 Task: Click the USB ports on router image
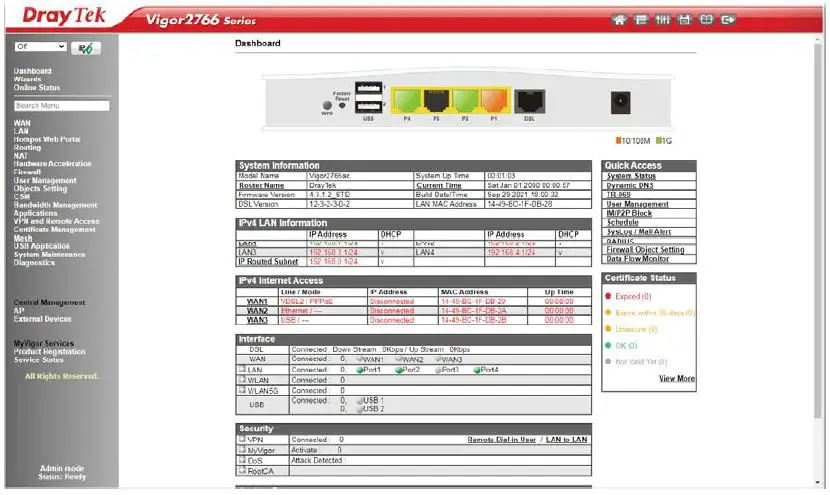(368, 97)
